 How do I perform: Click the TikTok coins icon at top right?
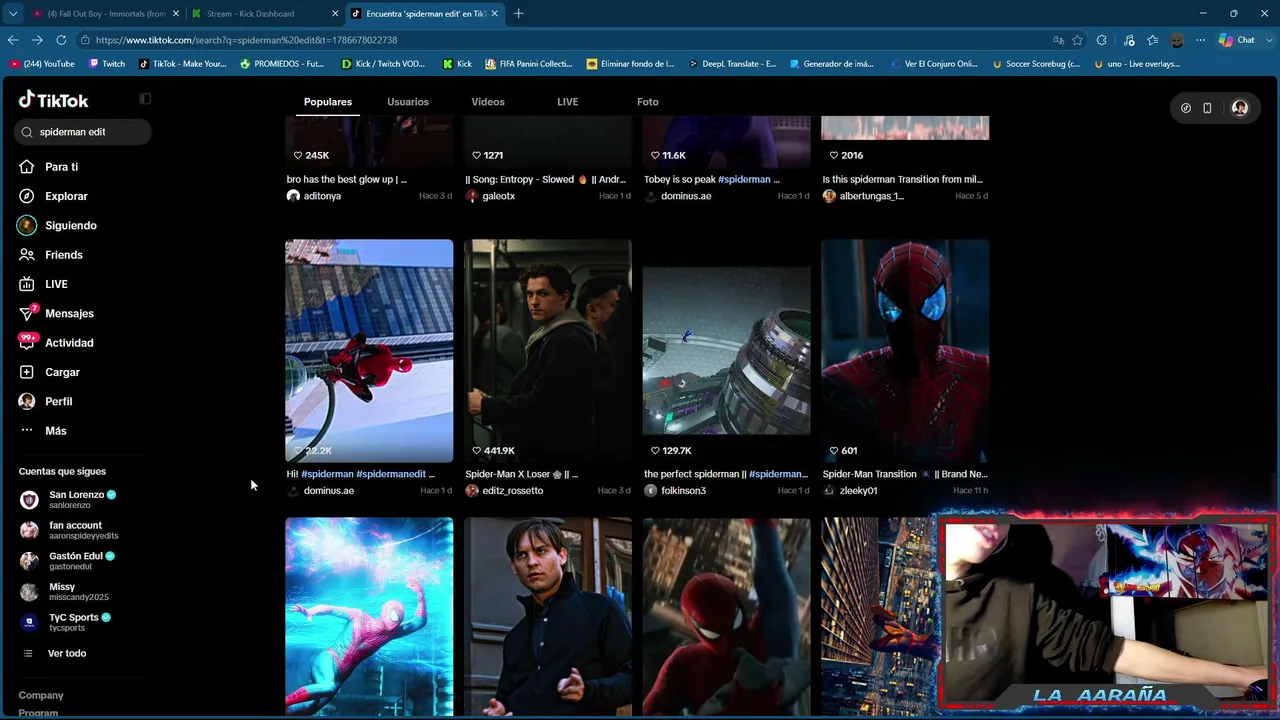tap(1186, 108)
